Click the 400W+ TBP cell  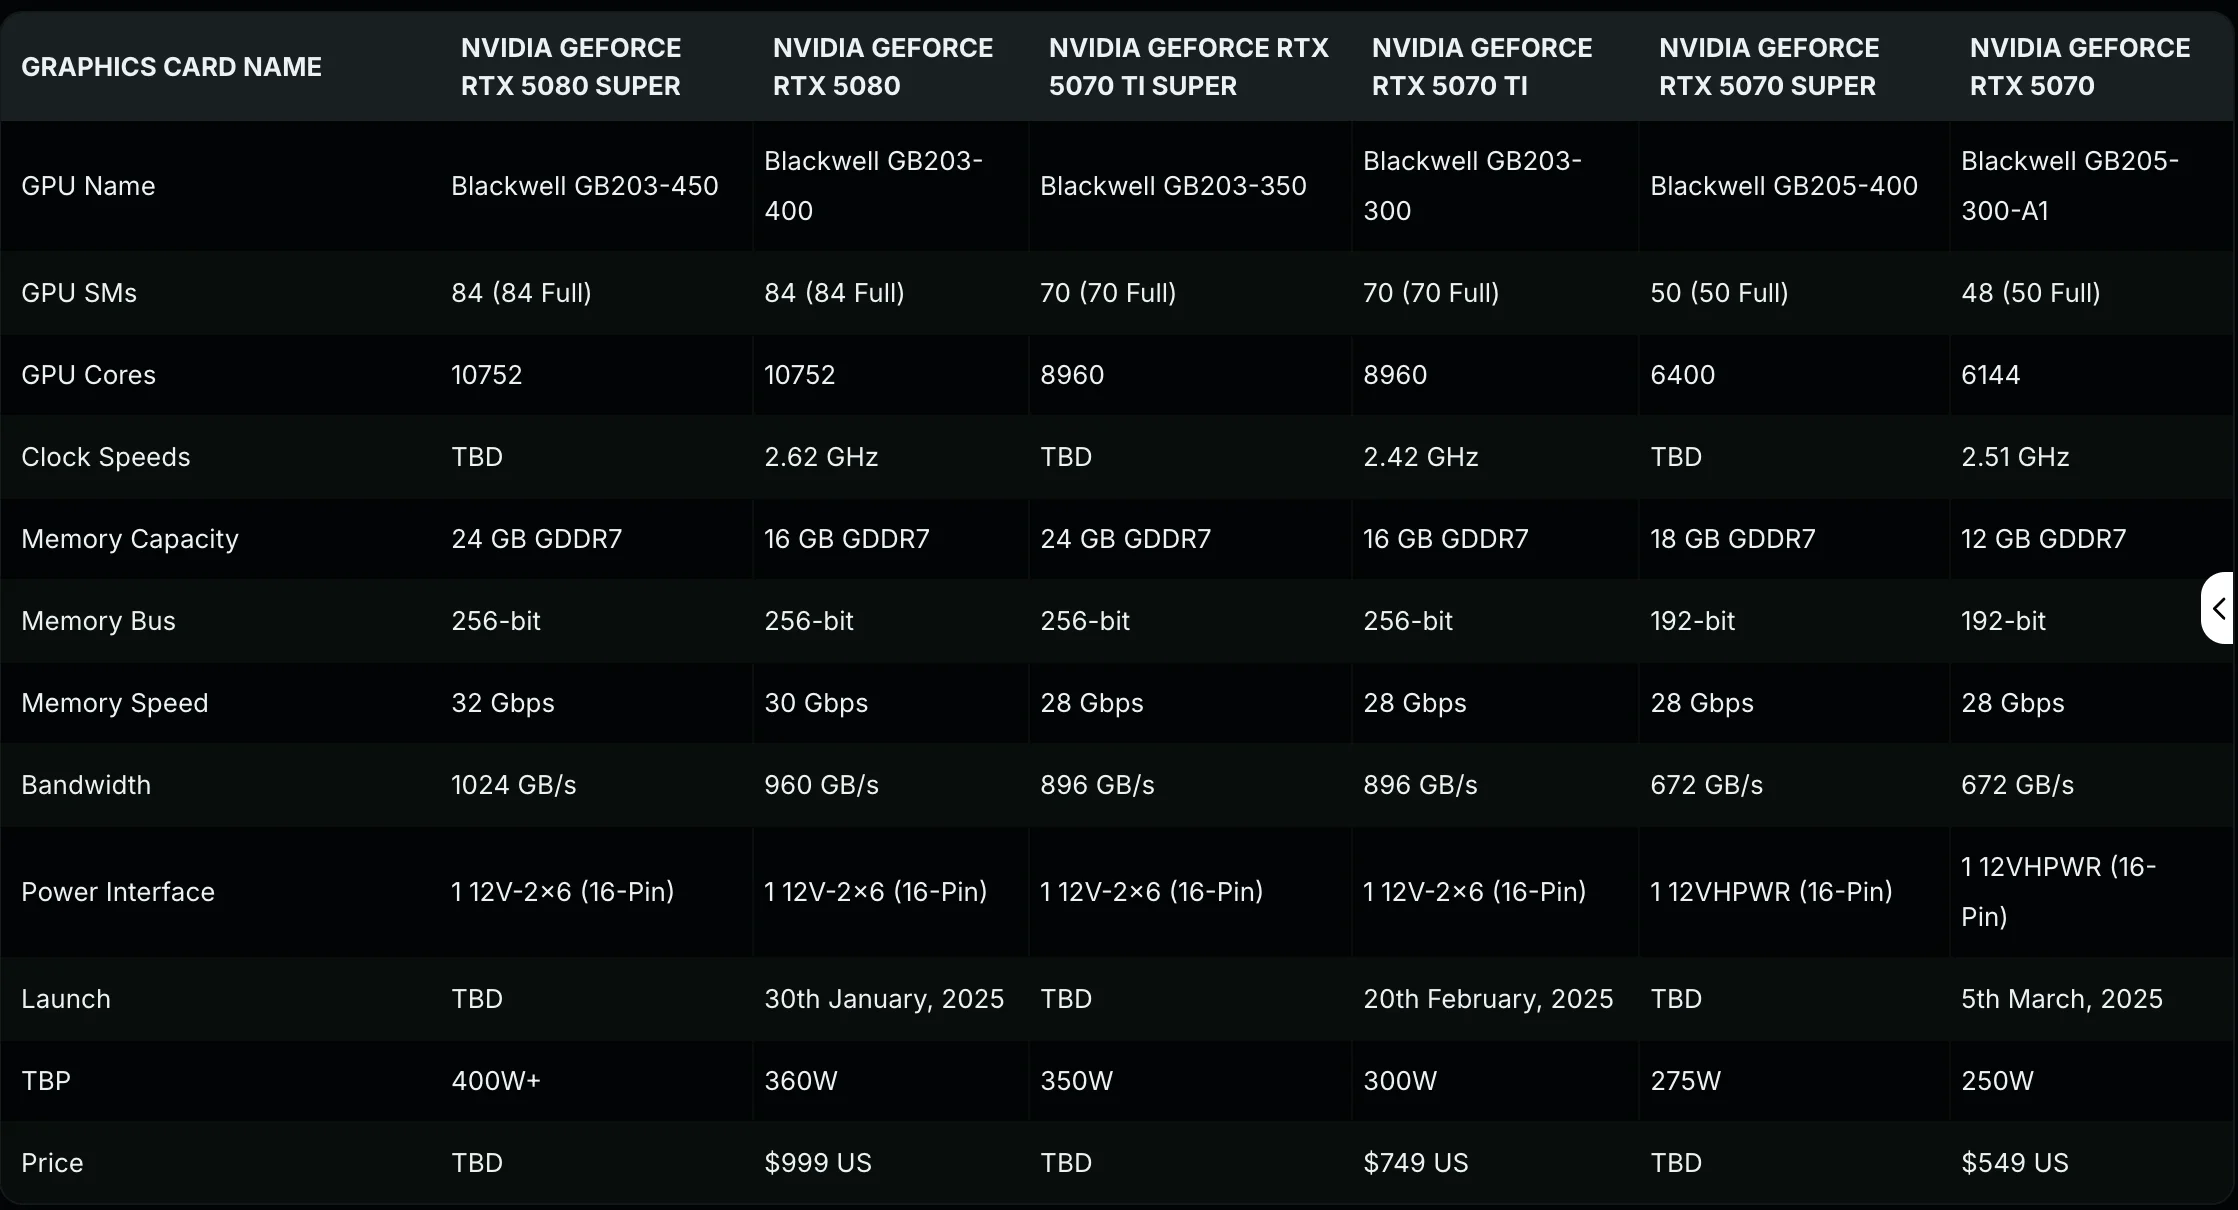[x=495, y=1081]
